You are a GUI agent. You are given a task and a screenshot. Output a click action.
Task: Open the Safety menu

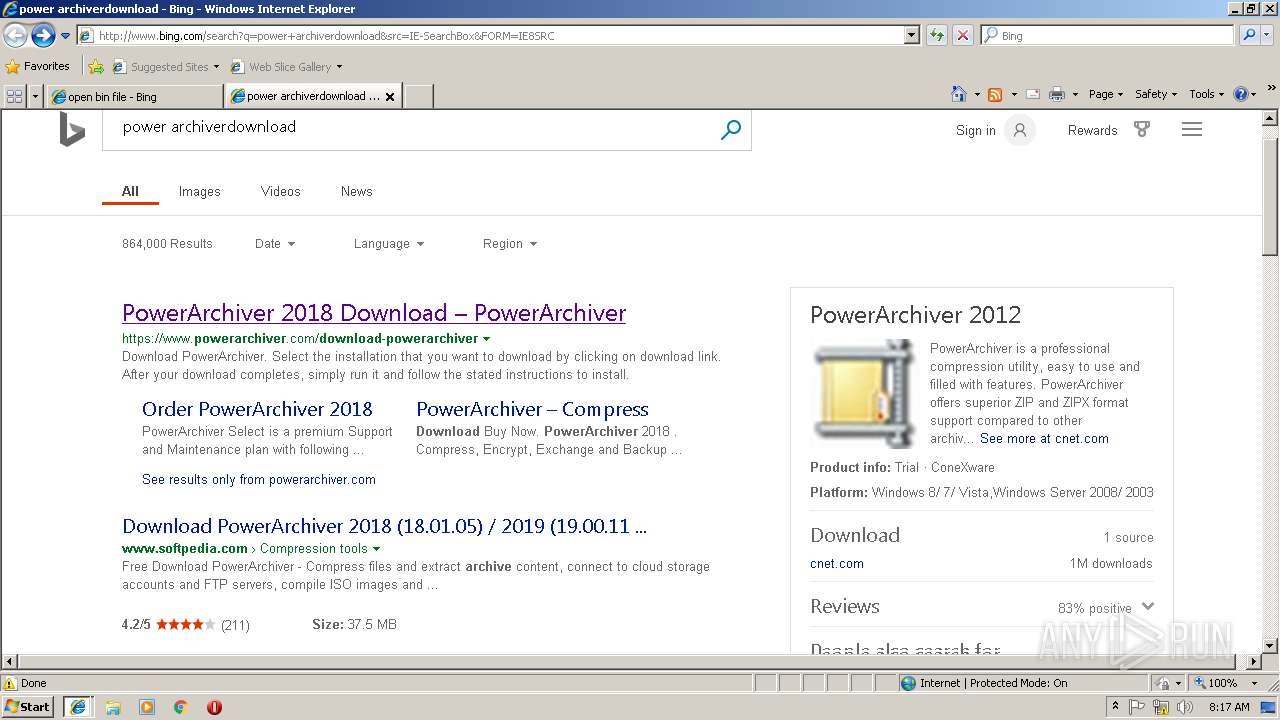[1155, 94]
